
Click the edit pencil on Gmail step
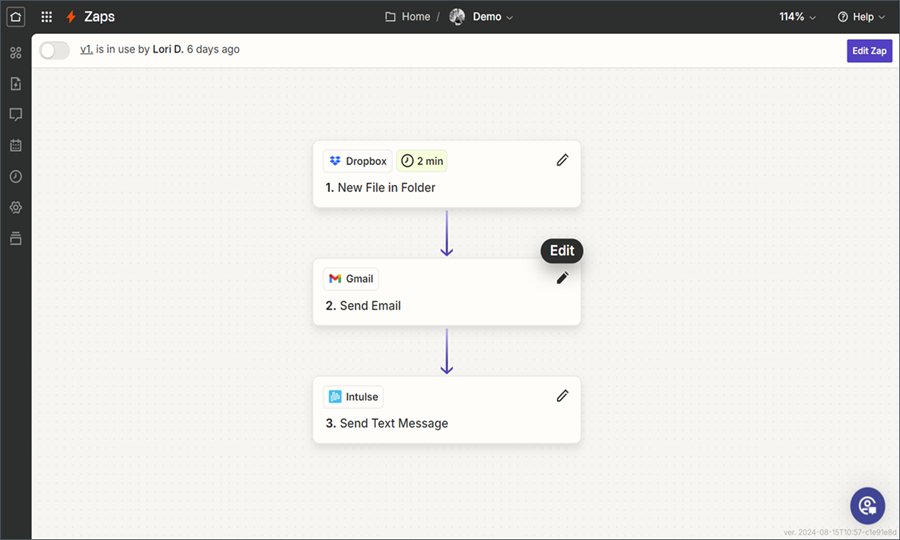tap(562, 278)
